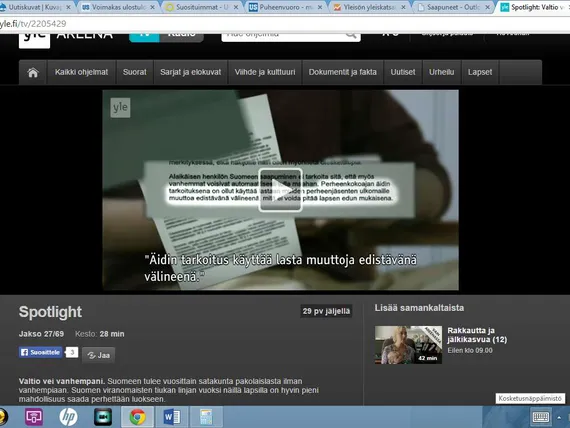The height and width of the screenshot is (428, 570).
Task: Click the yle watermark in video
Action: point(120,107)
